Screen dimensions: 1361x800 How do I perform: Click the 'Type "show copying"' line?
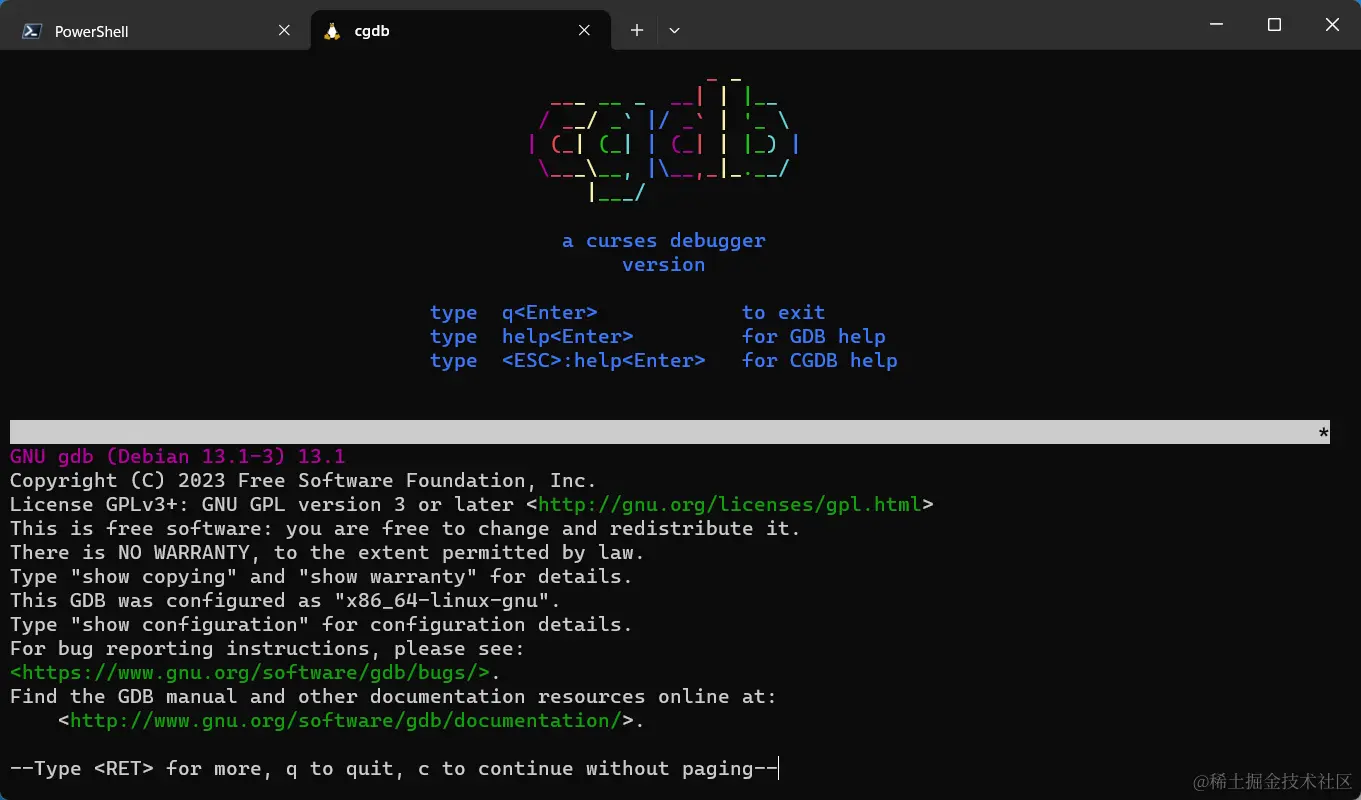coord(322,577)
